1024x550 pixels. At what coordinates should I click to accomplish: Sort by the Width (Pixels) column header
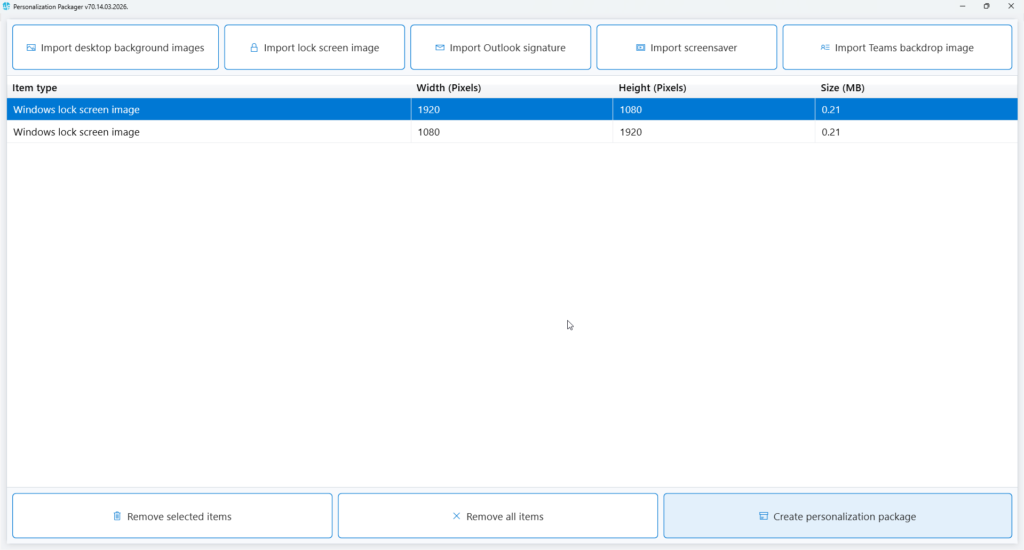click(x=449, y=88)
